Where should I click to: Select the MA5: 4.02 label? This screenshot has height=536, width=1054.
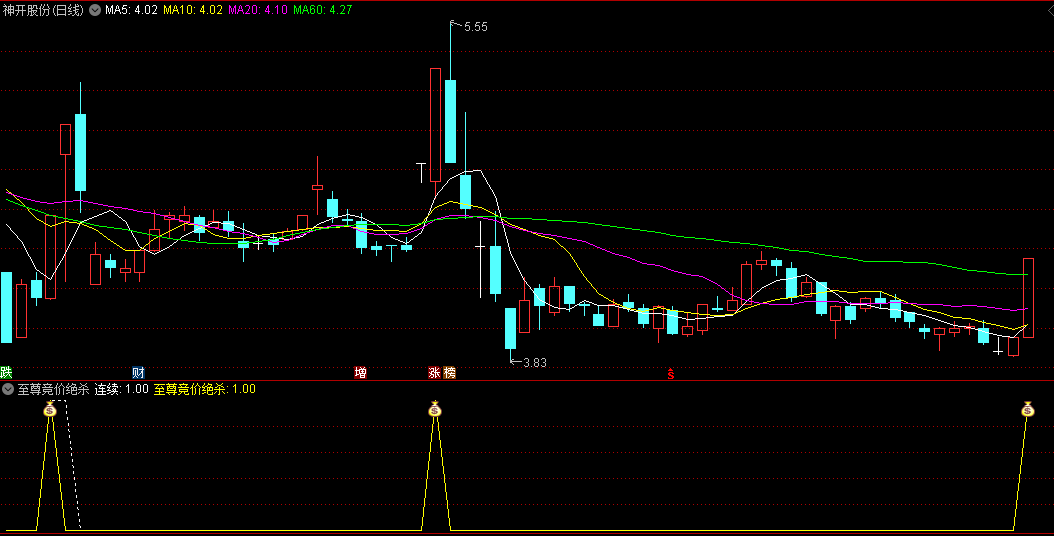point(131,10)
